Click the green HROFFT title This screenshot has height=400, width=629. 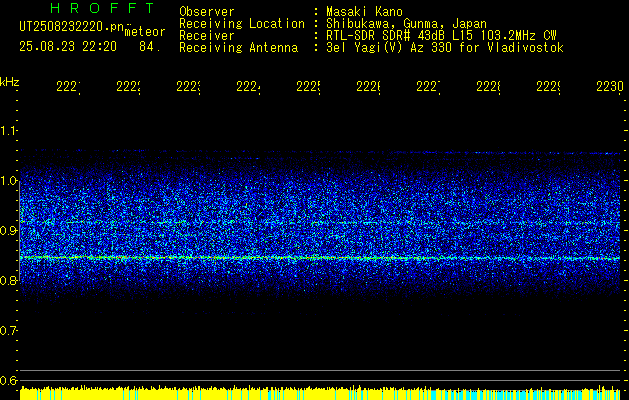[102, 8]
